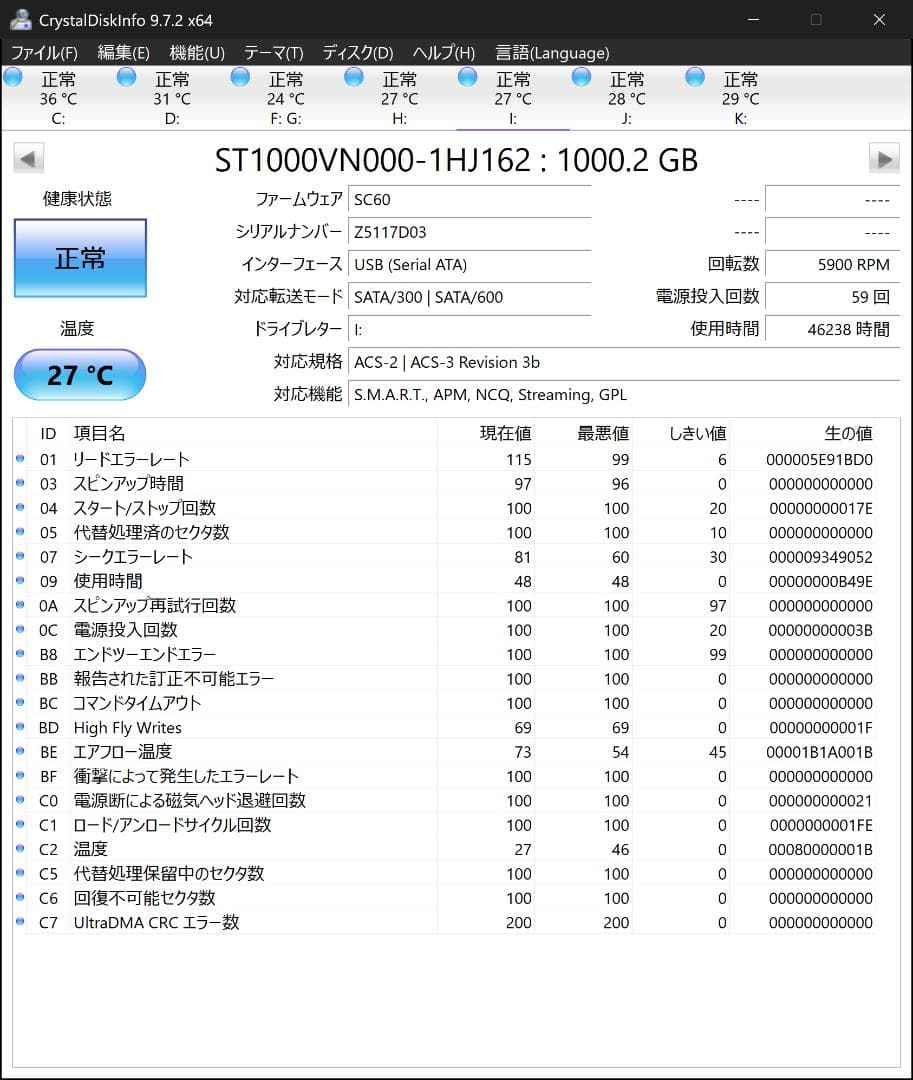Click the blue dot beside リードエラーレート

[21, 460]
